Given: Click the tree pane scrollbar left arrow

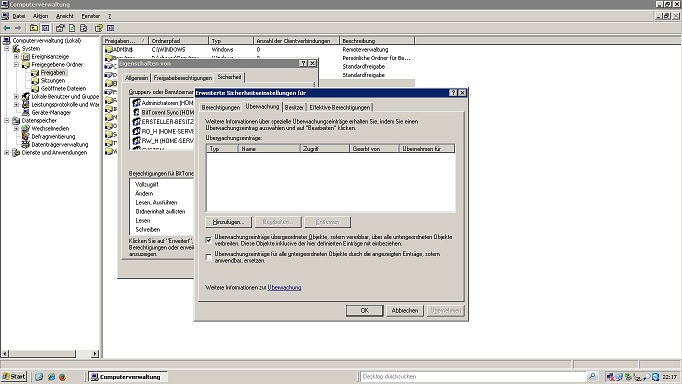Looking at the screenshot, I should pyautogui.click(x=5, y=354).
